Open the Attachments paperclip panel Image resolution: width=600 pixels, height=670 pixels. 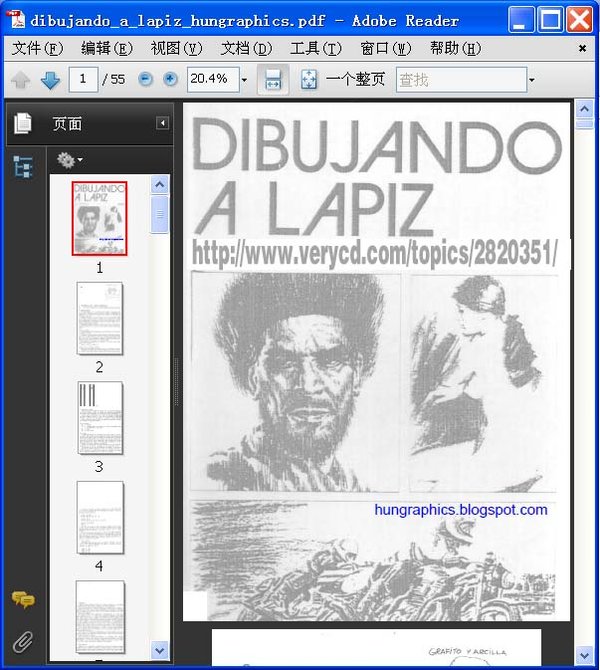pos(23,642)
